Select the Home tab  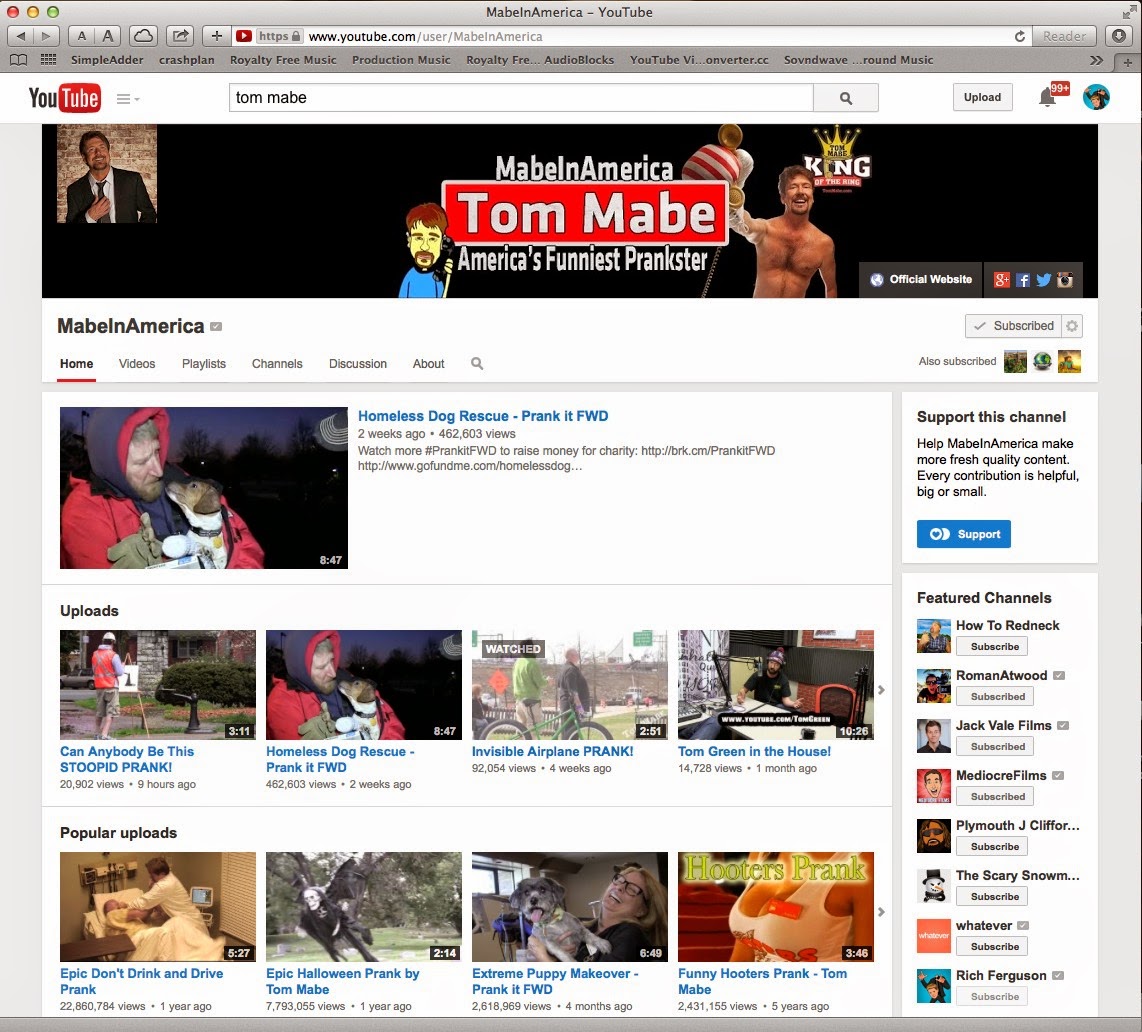coord(76,363)
